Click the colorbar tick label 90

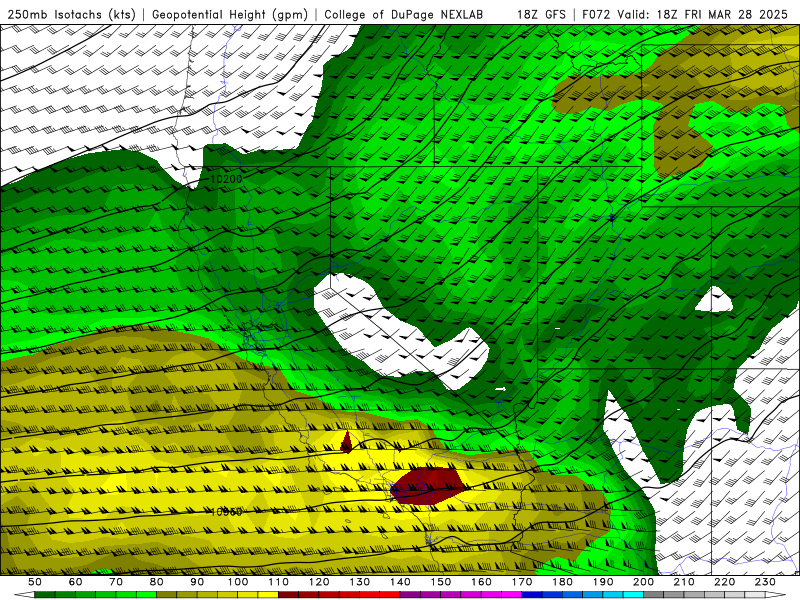click(197, 582)
